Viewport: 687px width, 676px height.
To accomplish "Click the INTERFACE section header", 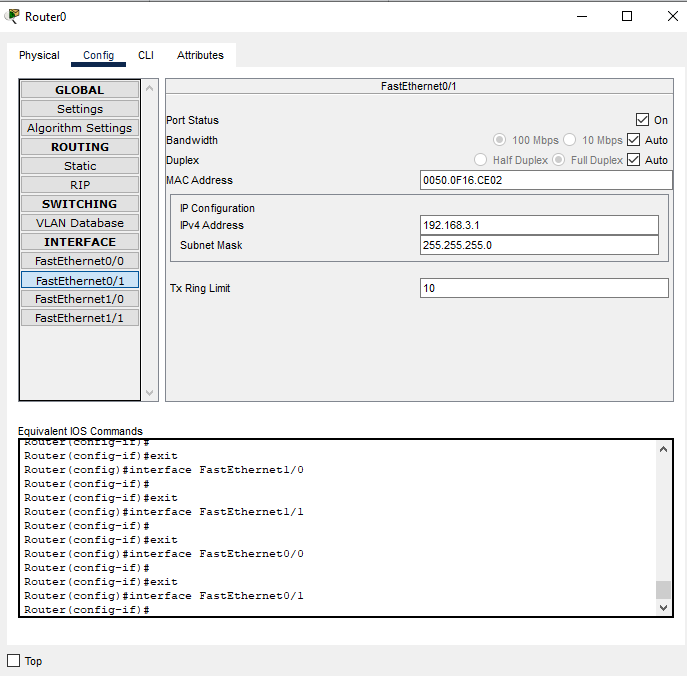I will click(x=80, y=242).
